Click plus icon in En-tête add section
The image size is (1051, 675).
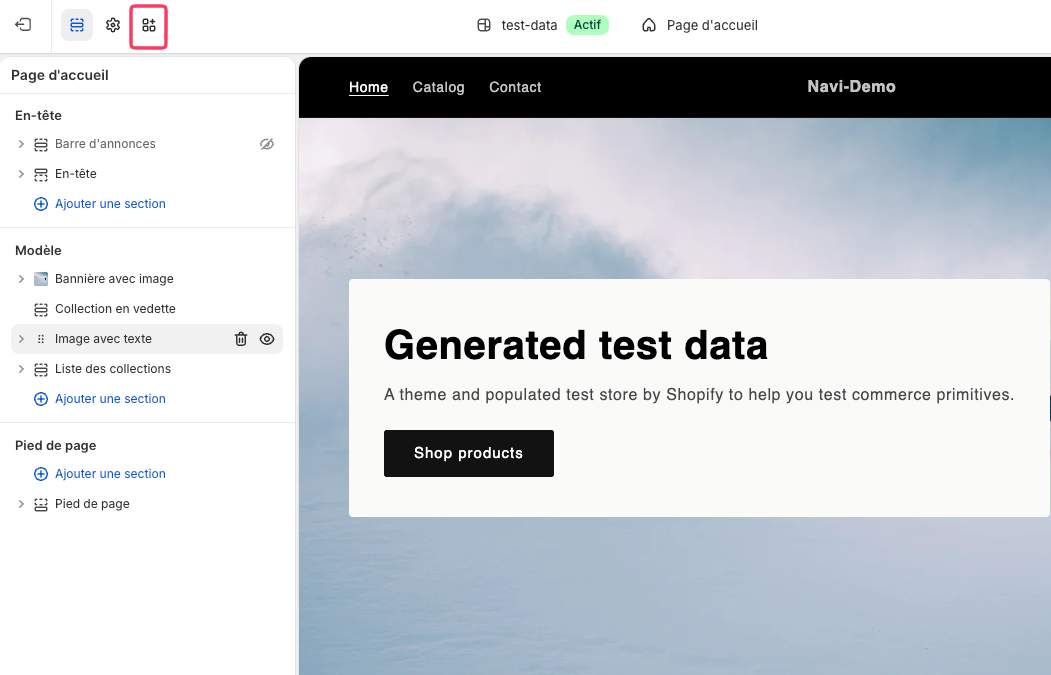(41, 204)
